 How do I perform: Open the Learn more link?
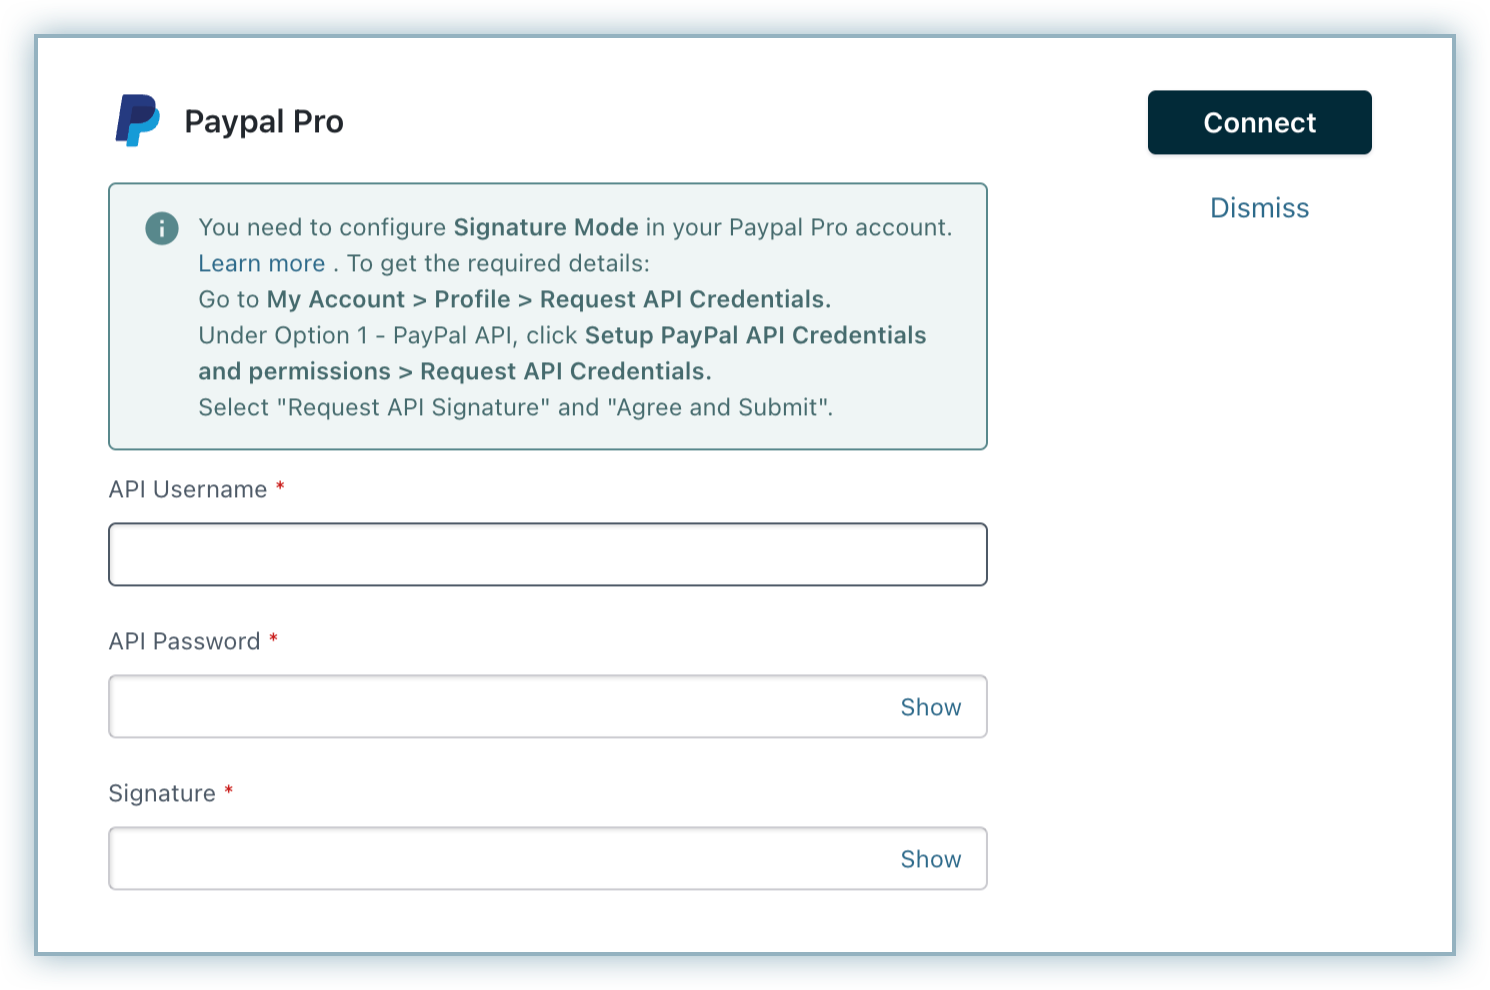click(261, 264)
